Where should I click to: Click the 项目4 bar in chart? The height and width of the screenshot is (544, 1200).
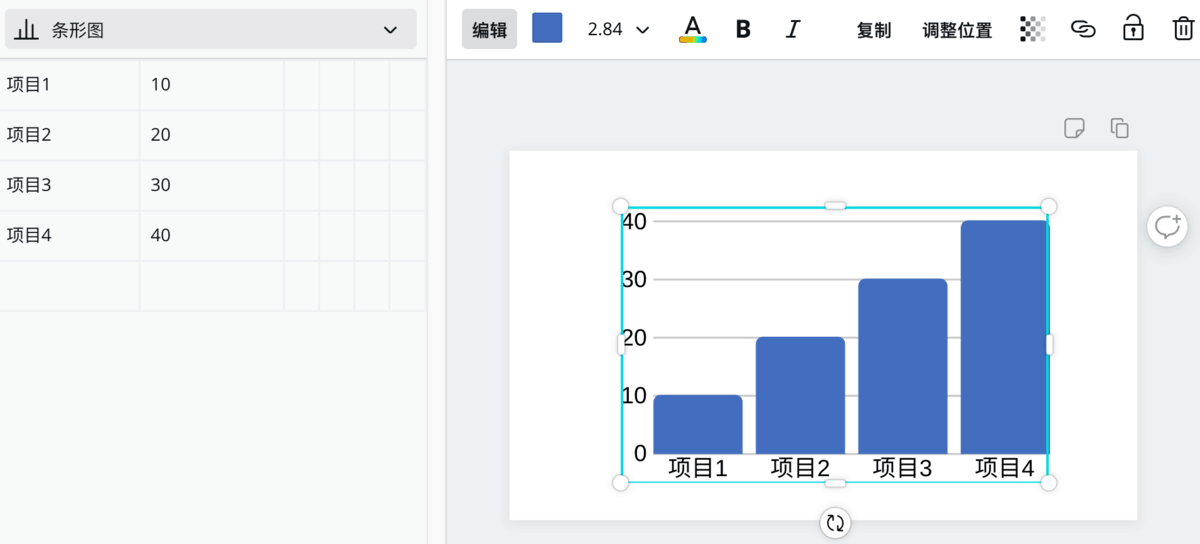(x=1005, y=338)
